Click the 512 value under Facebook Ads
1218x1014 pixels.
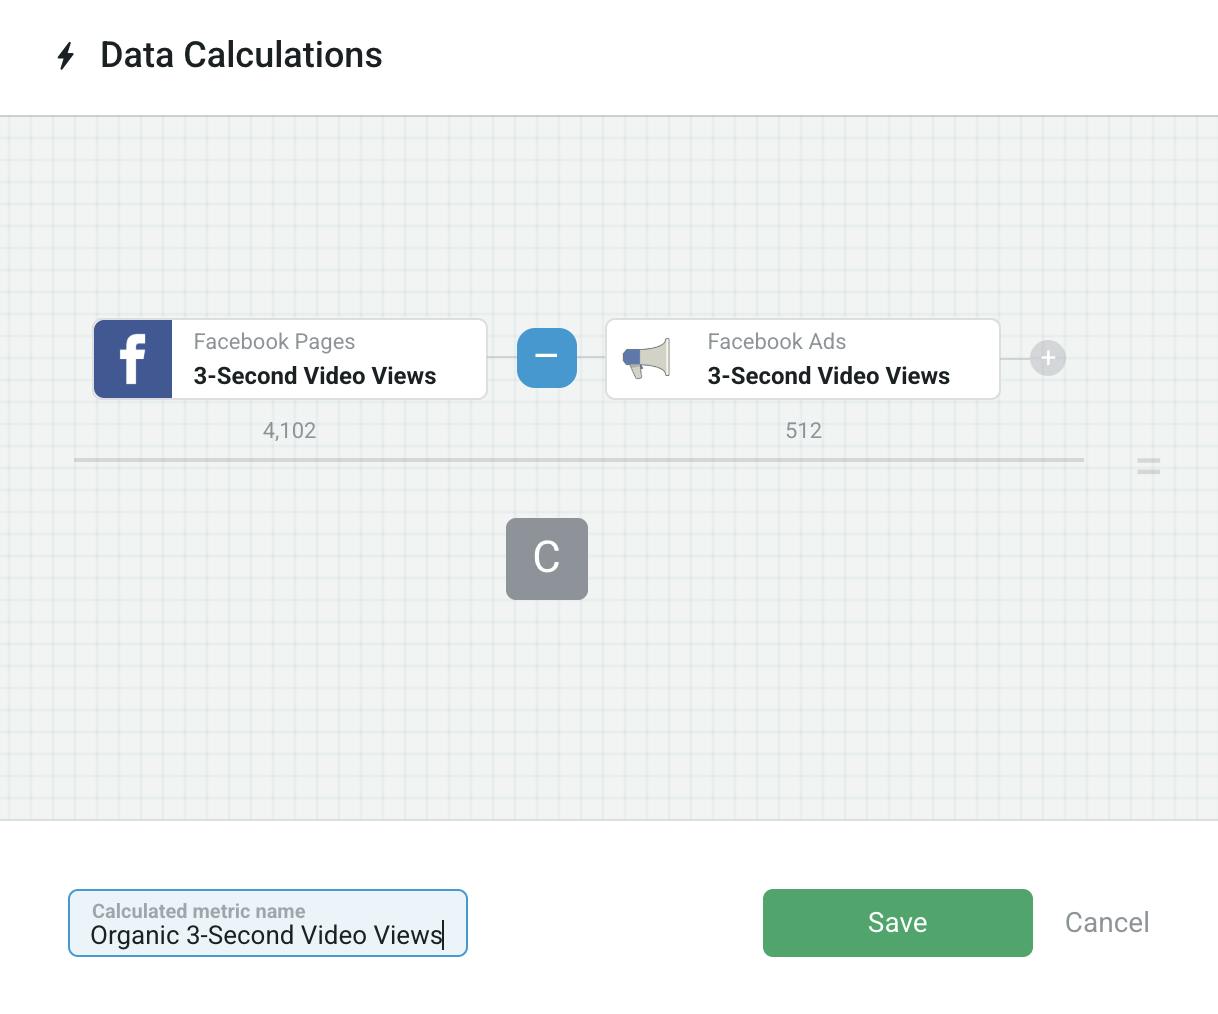(803, 431)
